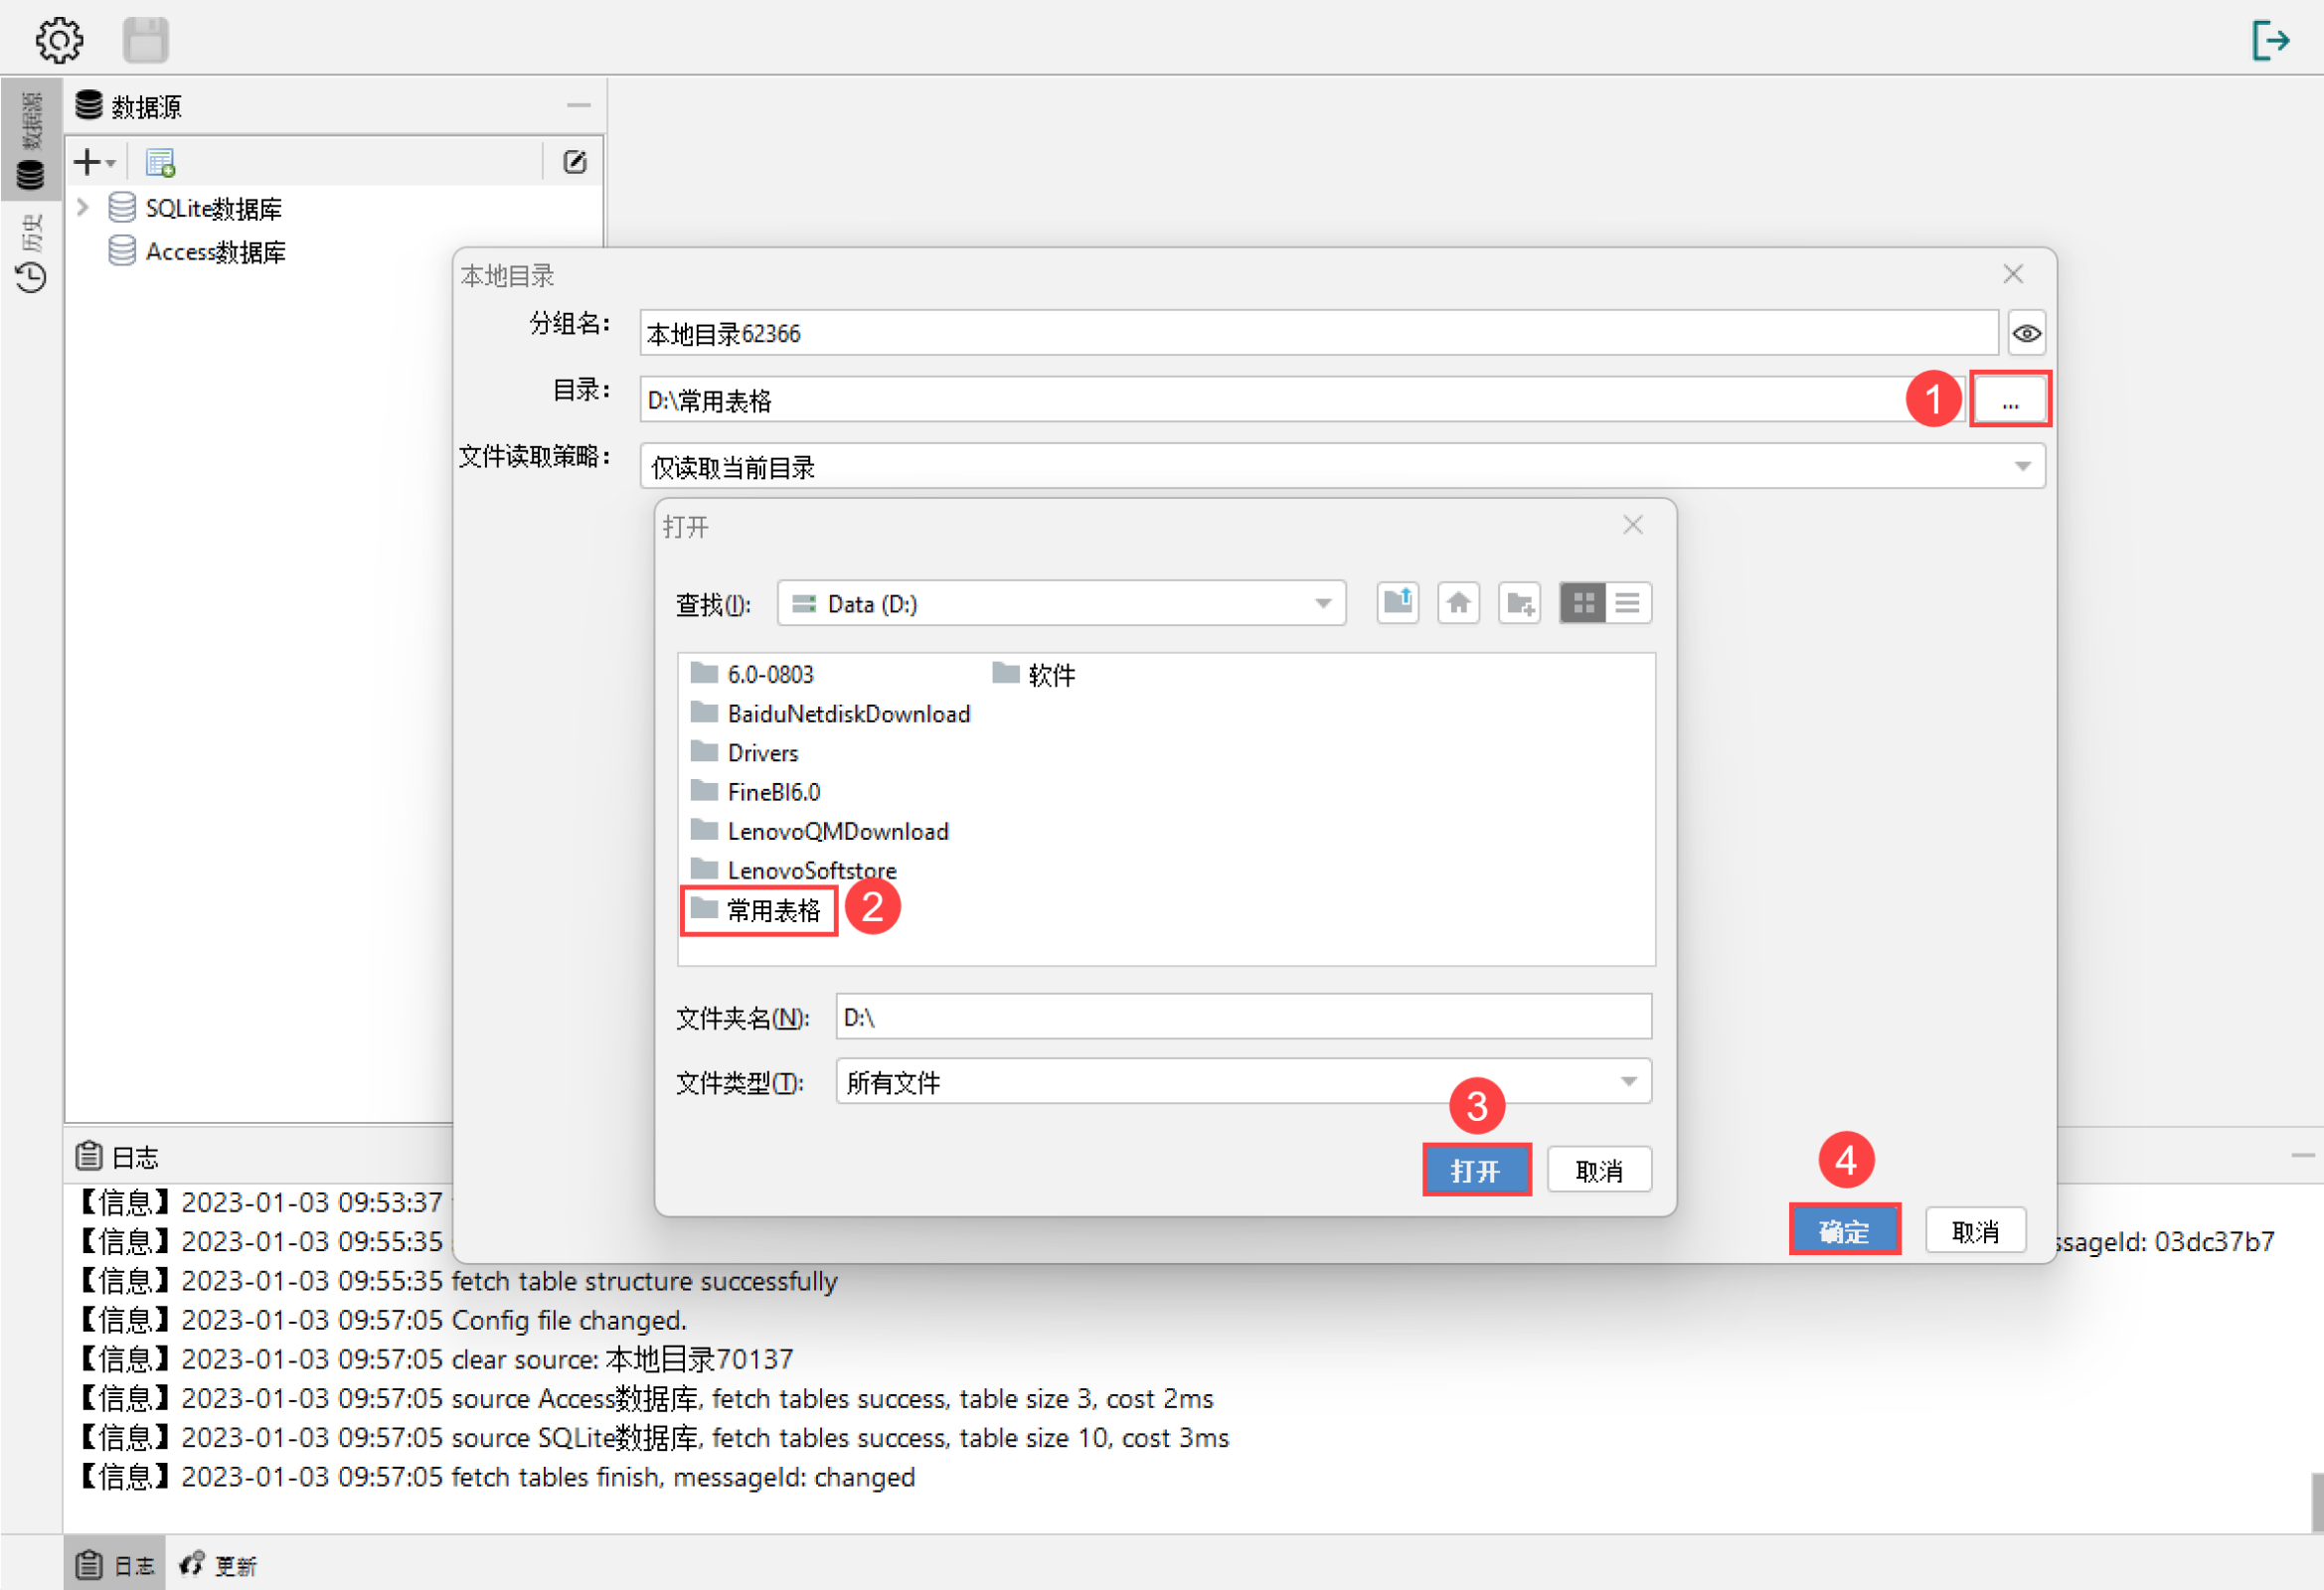
Task: Go up one folder level icon
Action: (x=1397, y=603)
